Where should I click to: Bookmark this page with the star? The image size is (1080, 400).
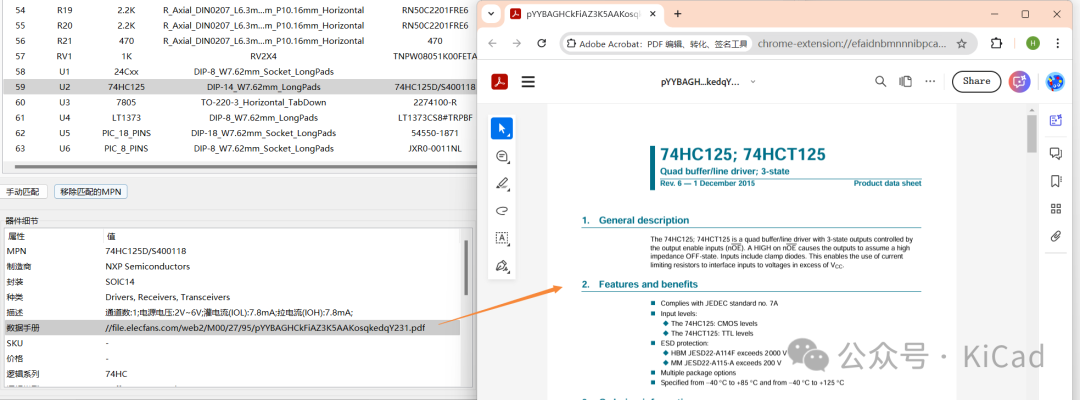962,43
